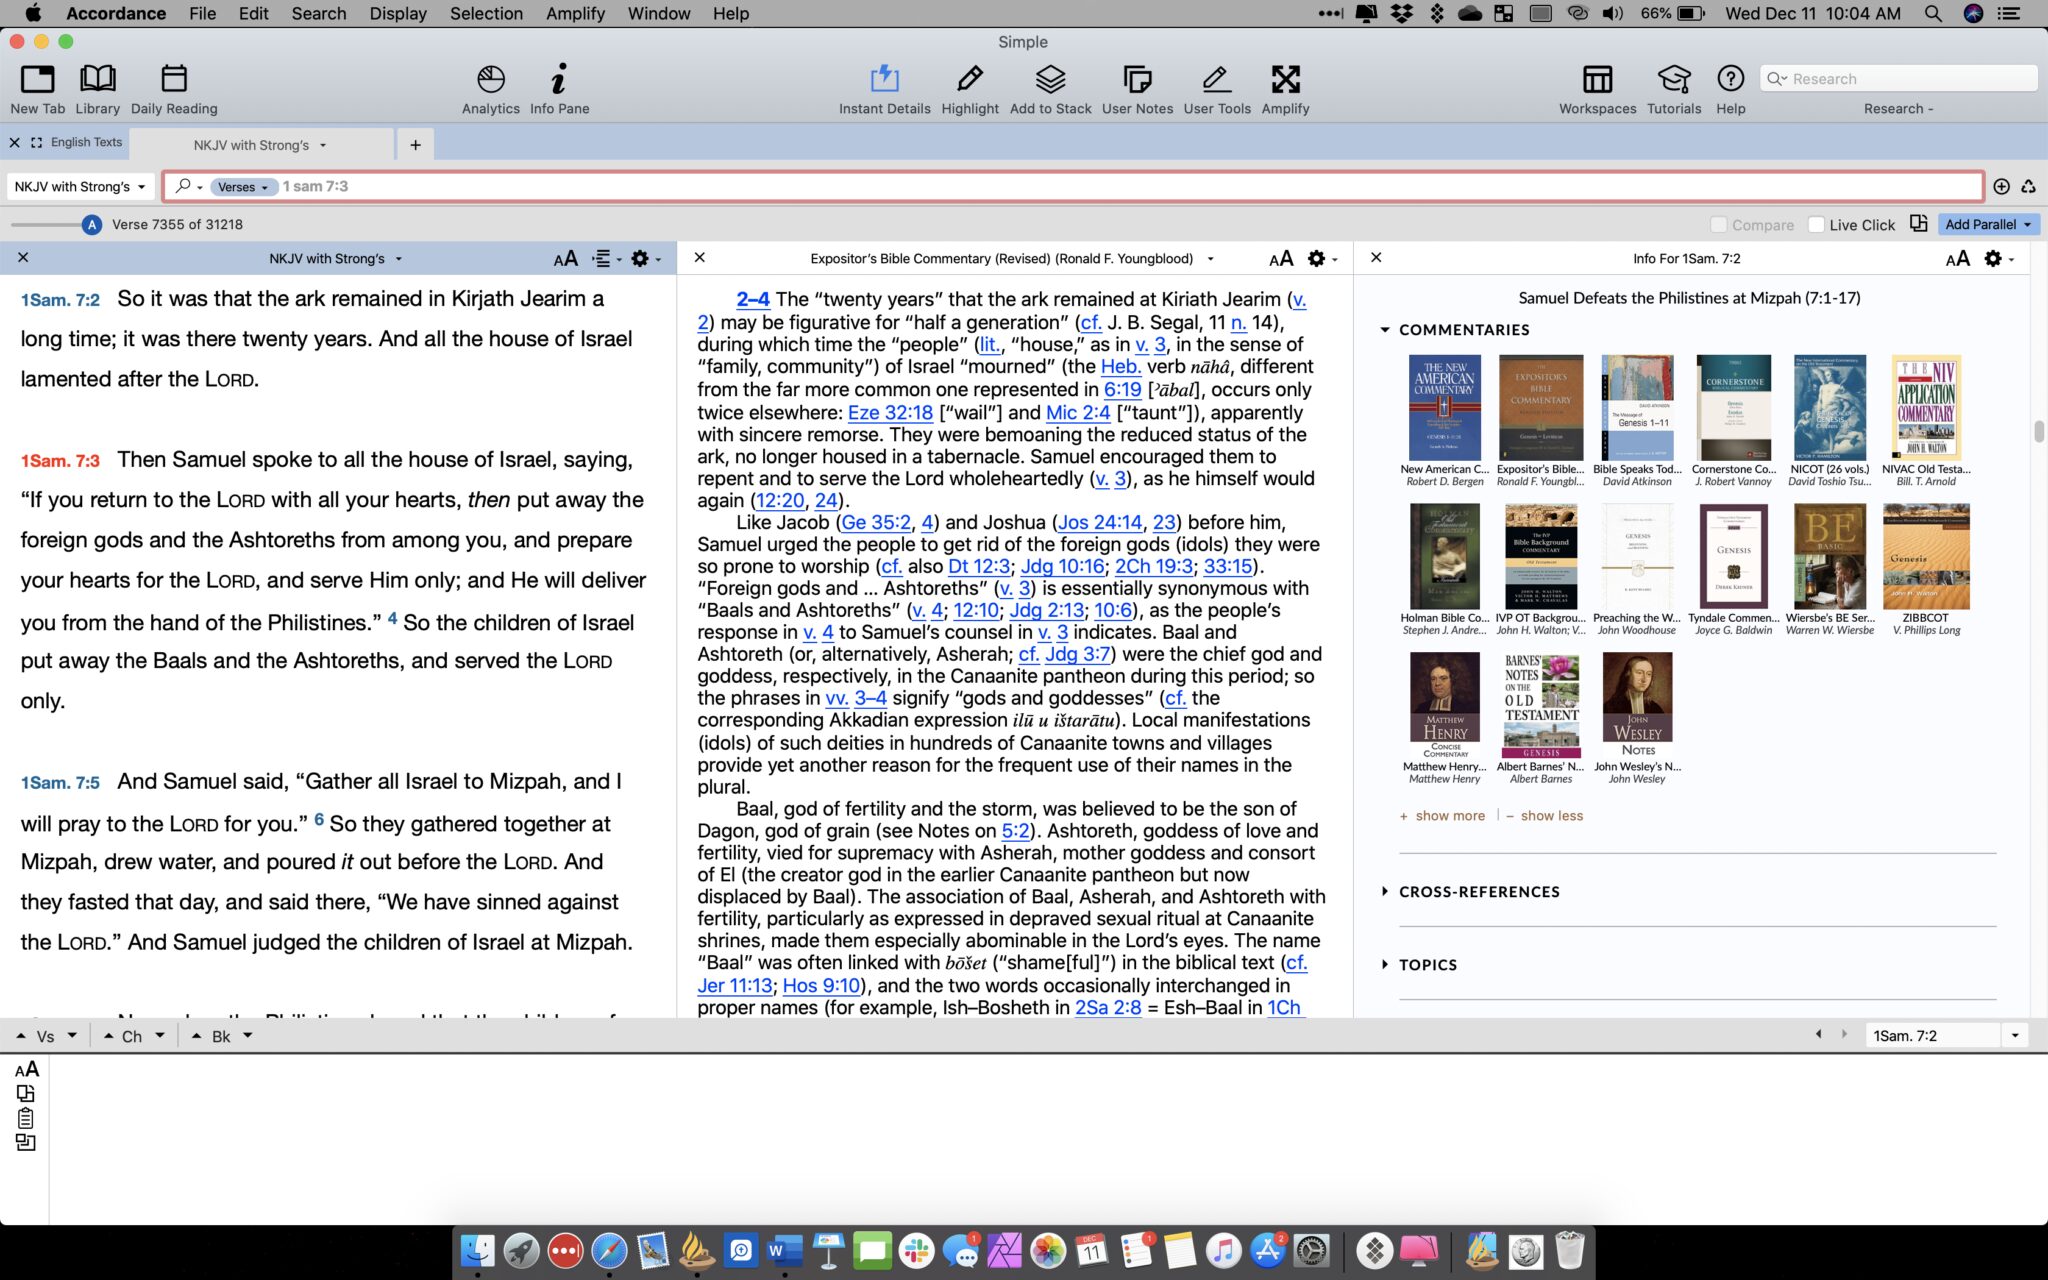The image size is (2048, 1280).
Task: Open the Amplify menu
Action: [x=575, y=14]
